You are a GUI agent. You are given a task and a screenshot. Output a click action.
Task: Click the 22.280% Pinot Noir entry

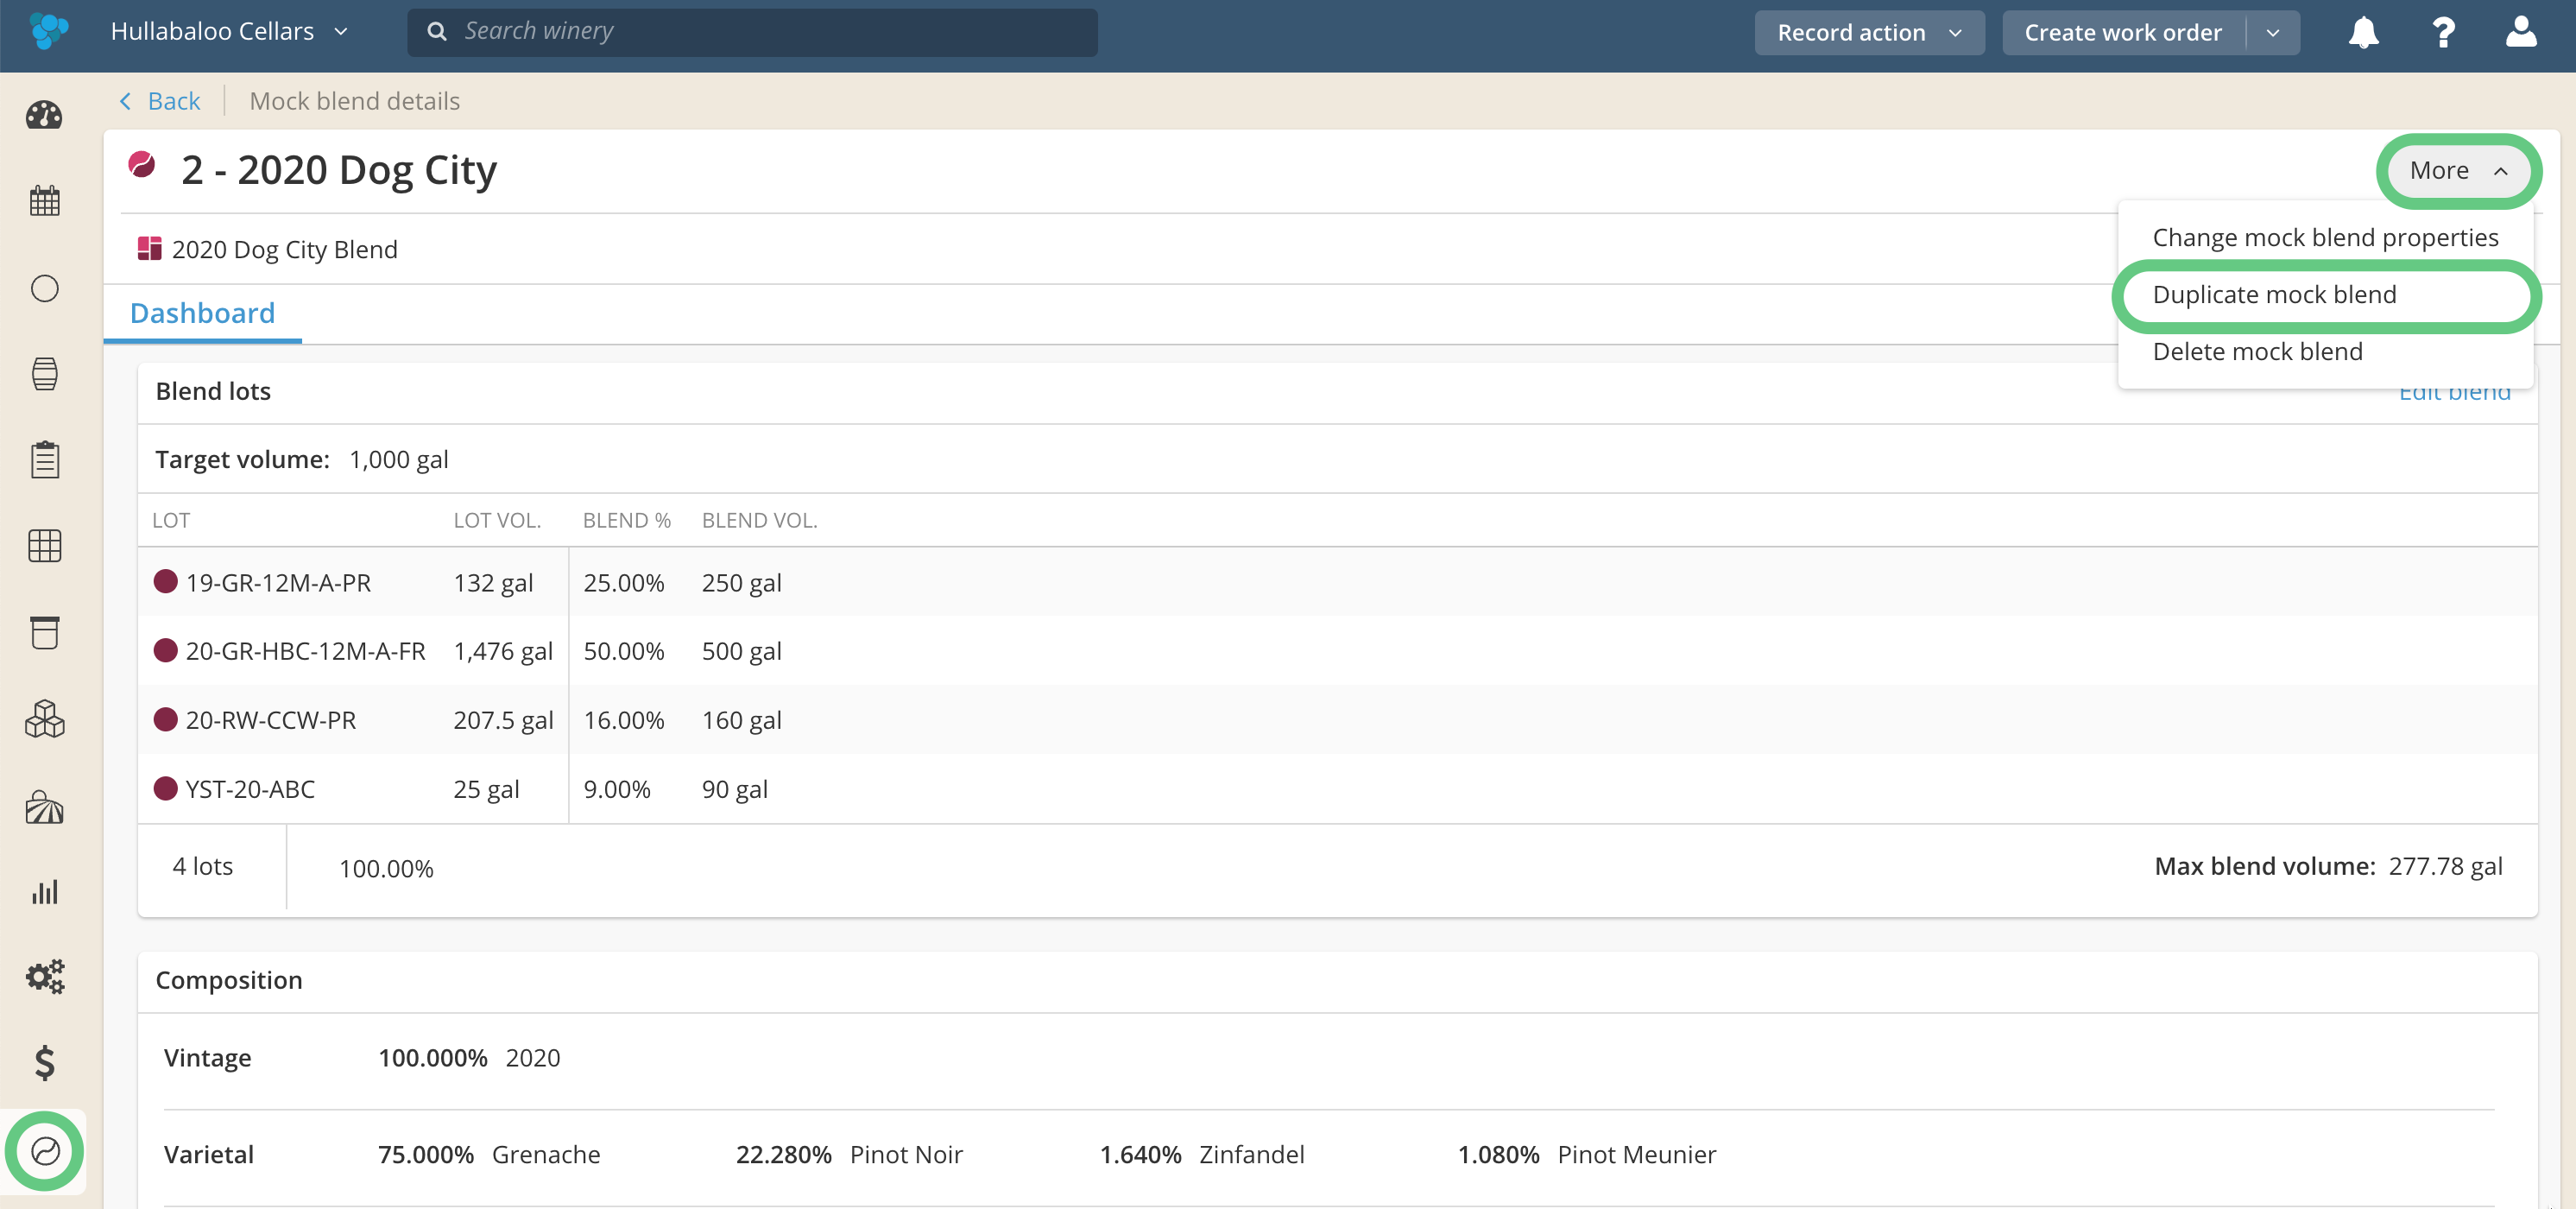pyautogui.click(x=849, y=1154)
